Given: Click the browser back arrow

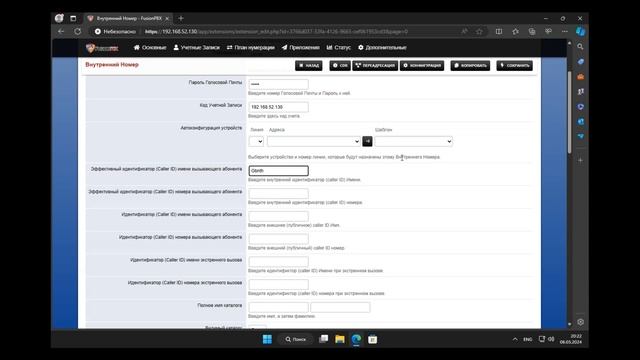Looking at the screenshot, I should click(x=61, y=31).
